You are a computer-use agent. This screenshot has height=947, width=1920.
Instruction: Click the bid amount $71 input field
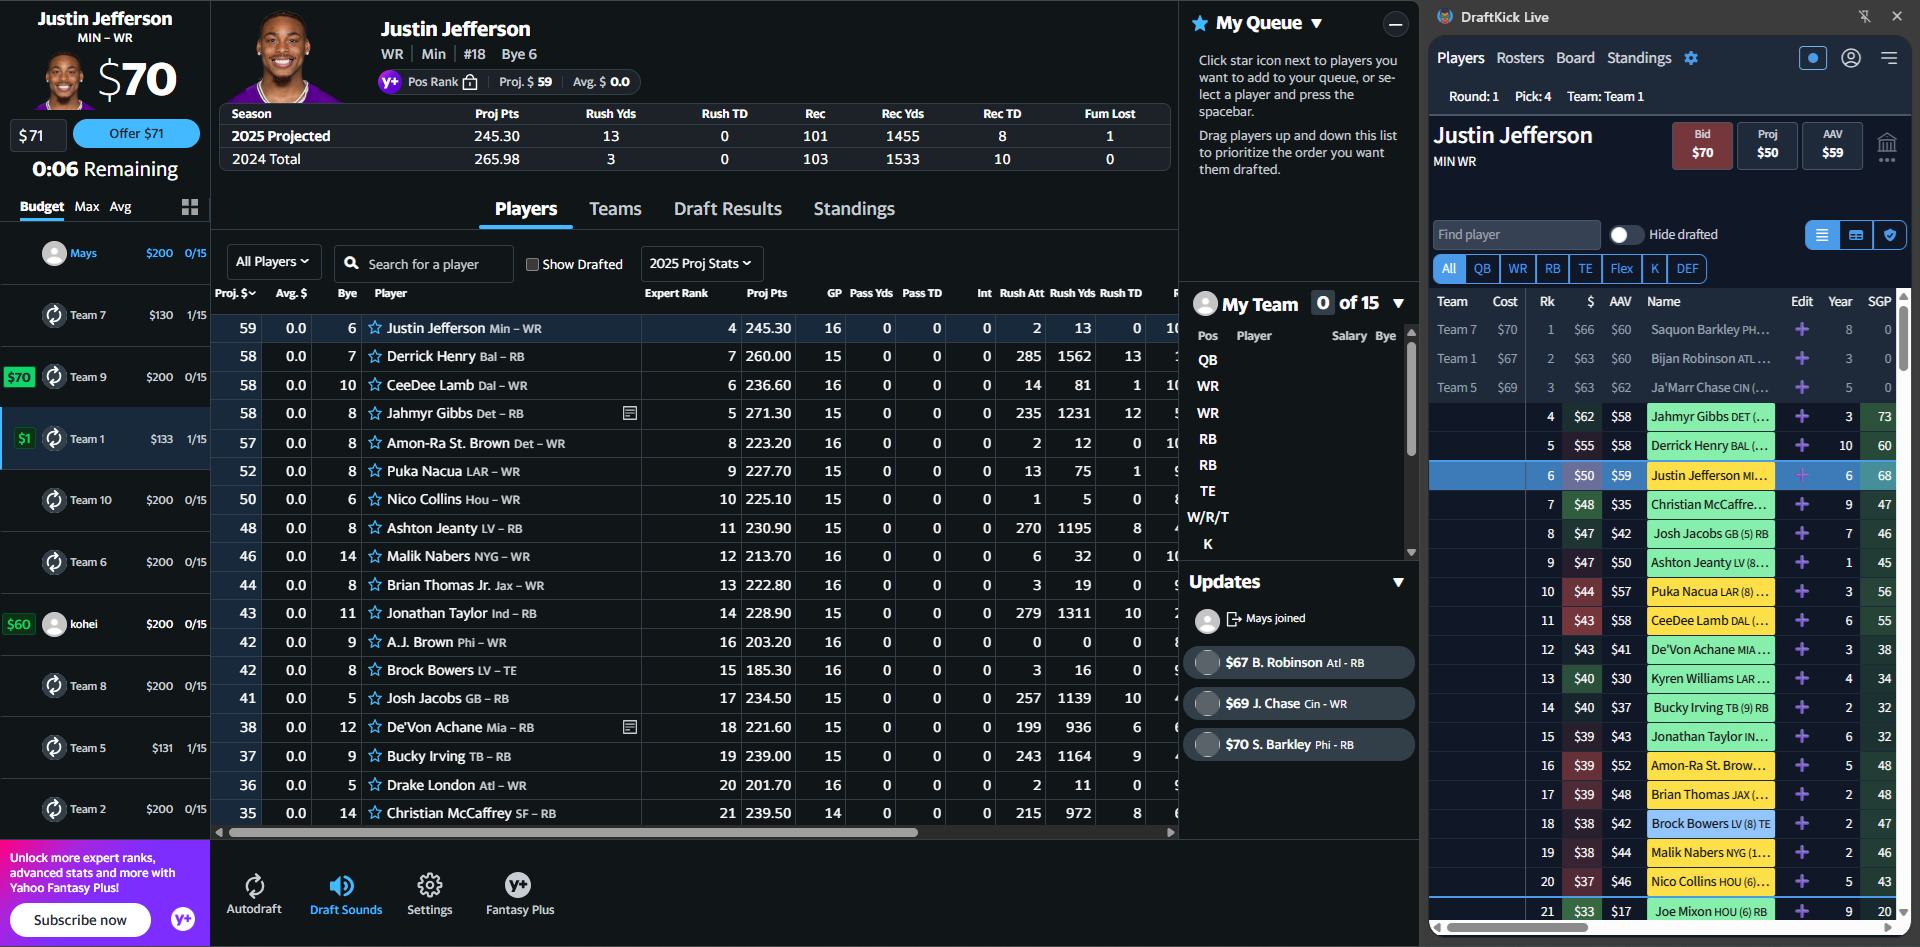coord(40,135)
